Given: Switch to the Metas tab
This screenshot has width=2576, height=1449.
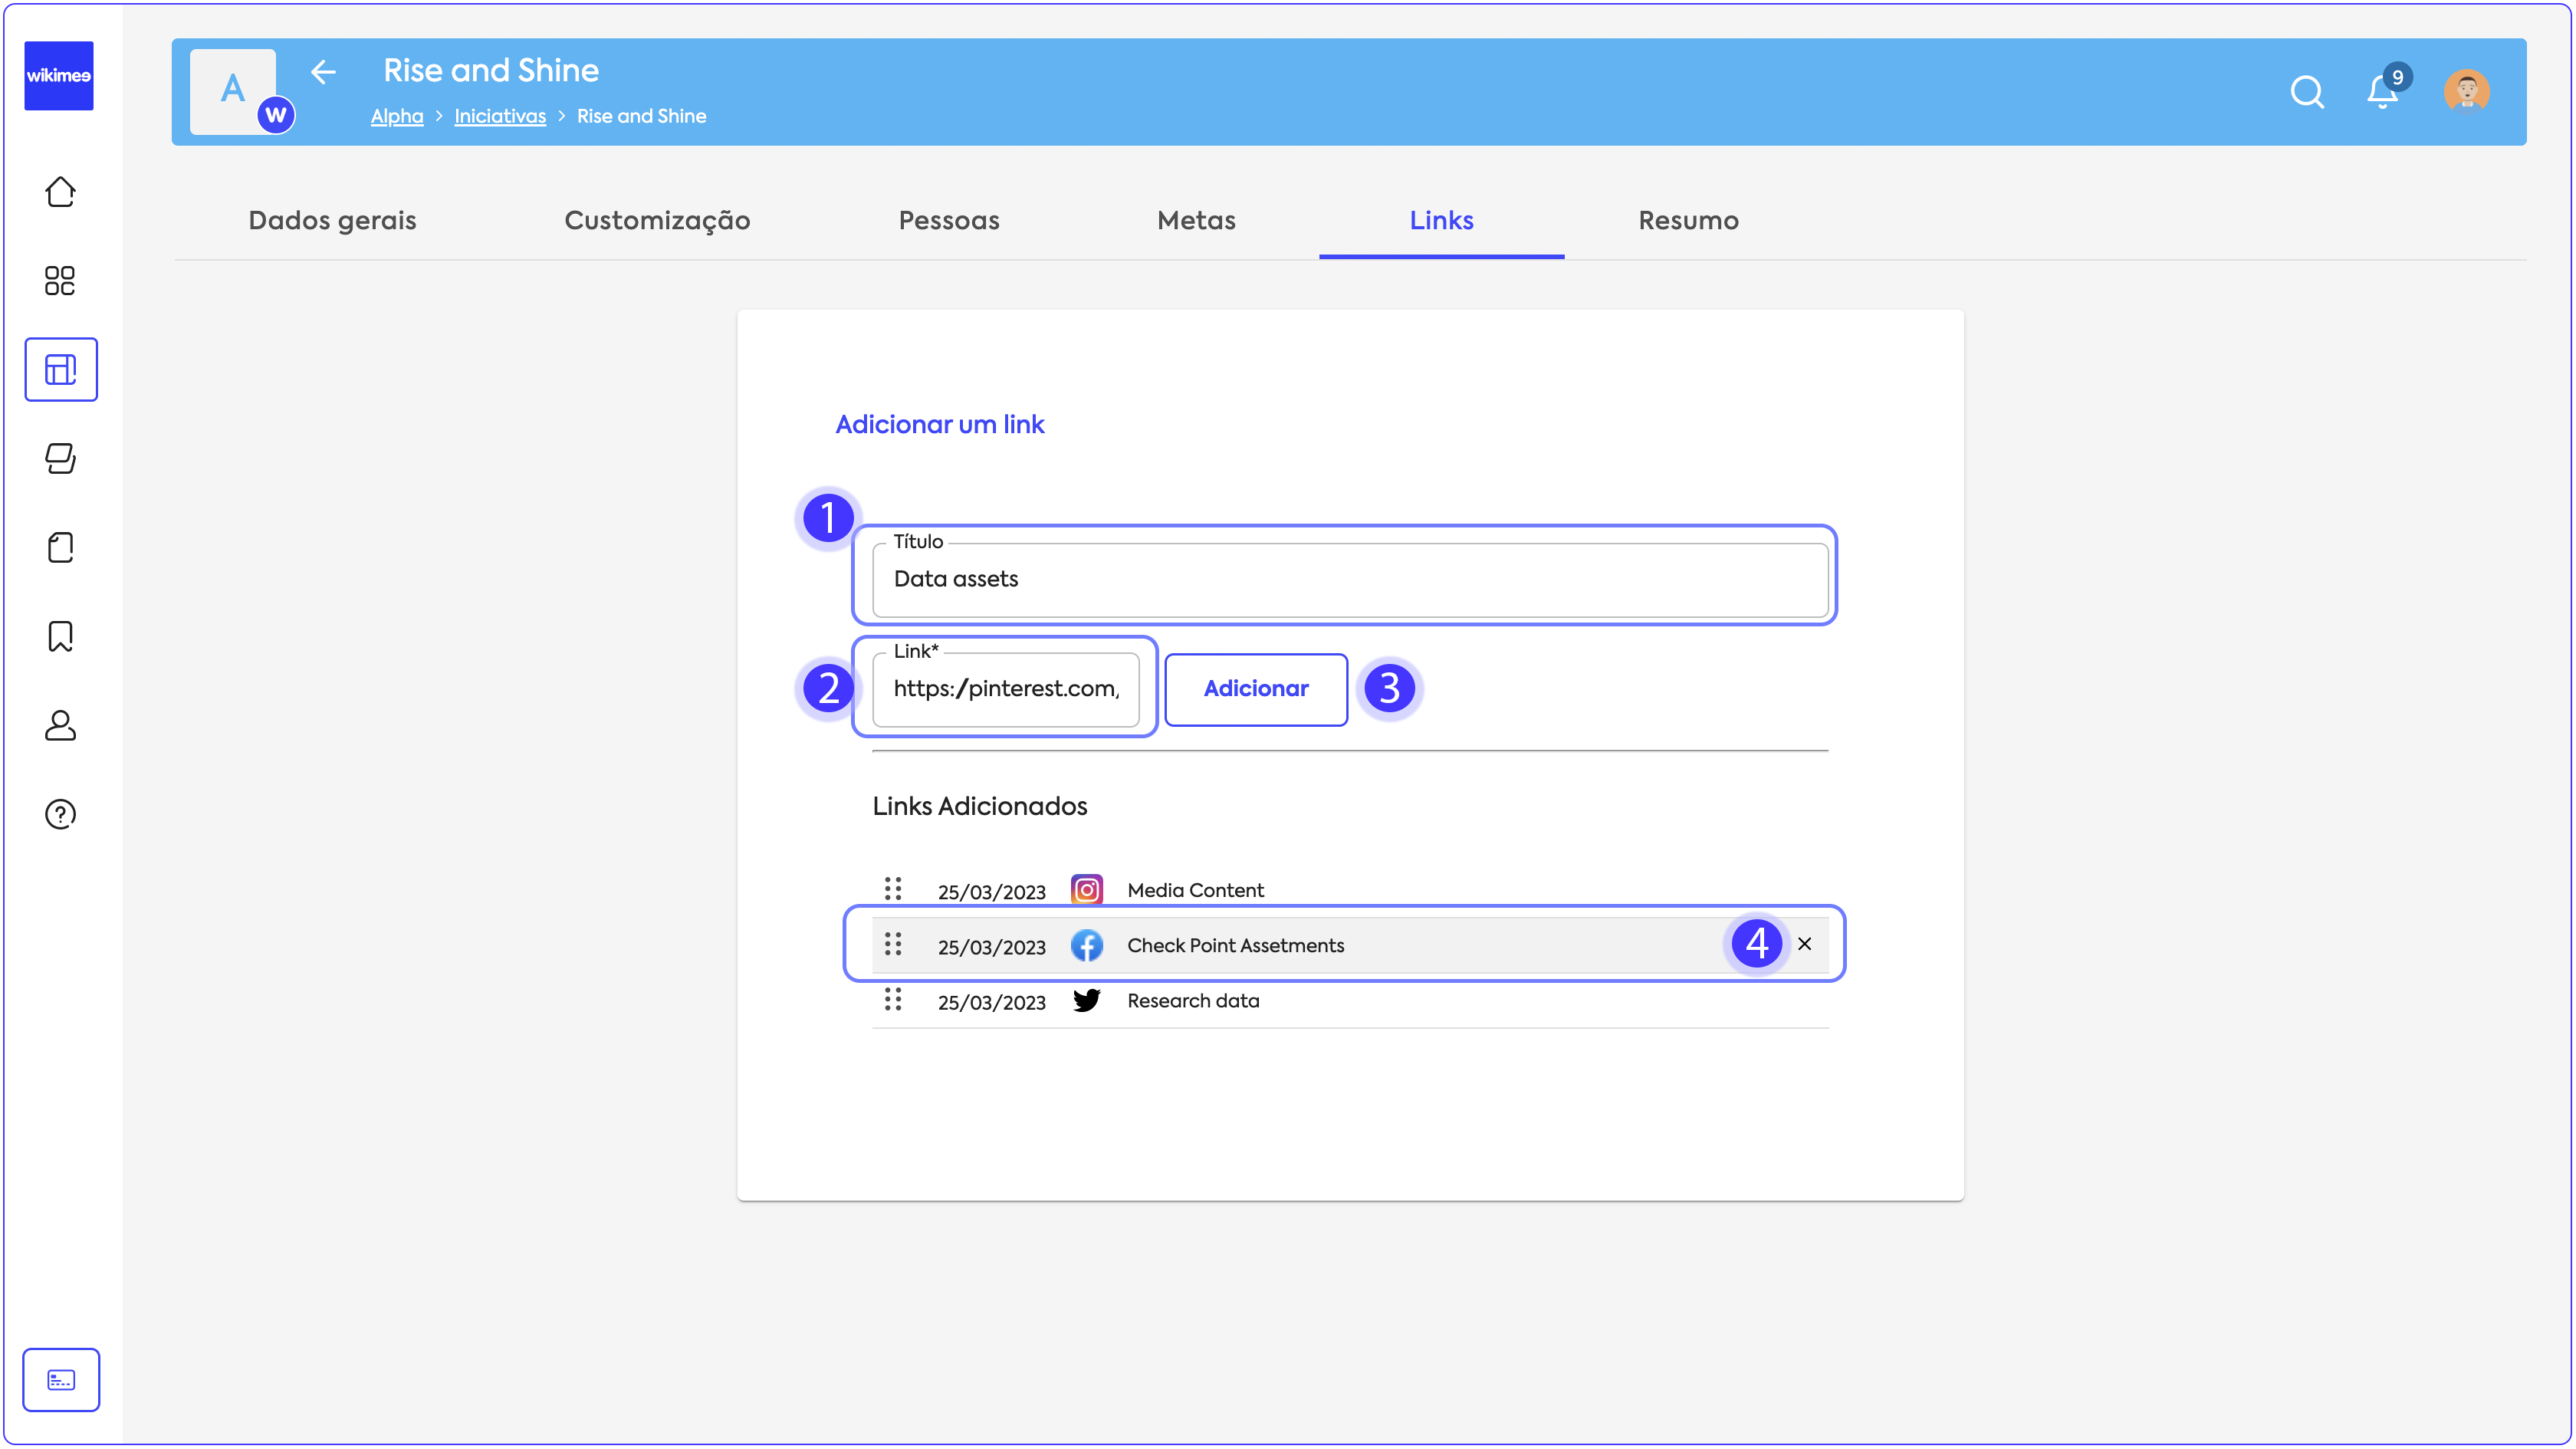Looking at the screenshot, I should [x=1196, y=221].
